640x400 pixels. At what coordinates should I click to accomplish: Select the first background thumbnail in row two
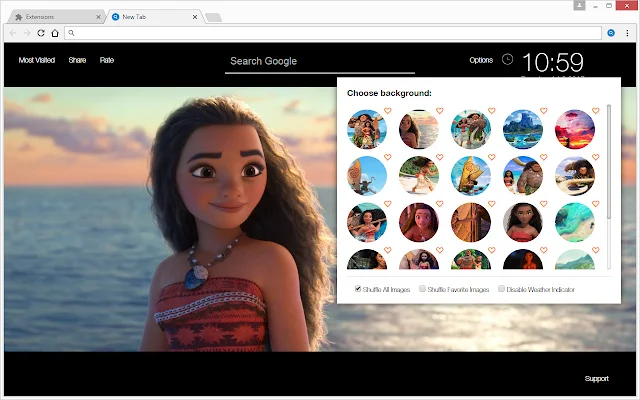tap(367, 176)
